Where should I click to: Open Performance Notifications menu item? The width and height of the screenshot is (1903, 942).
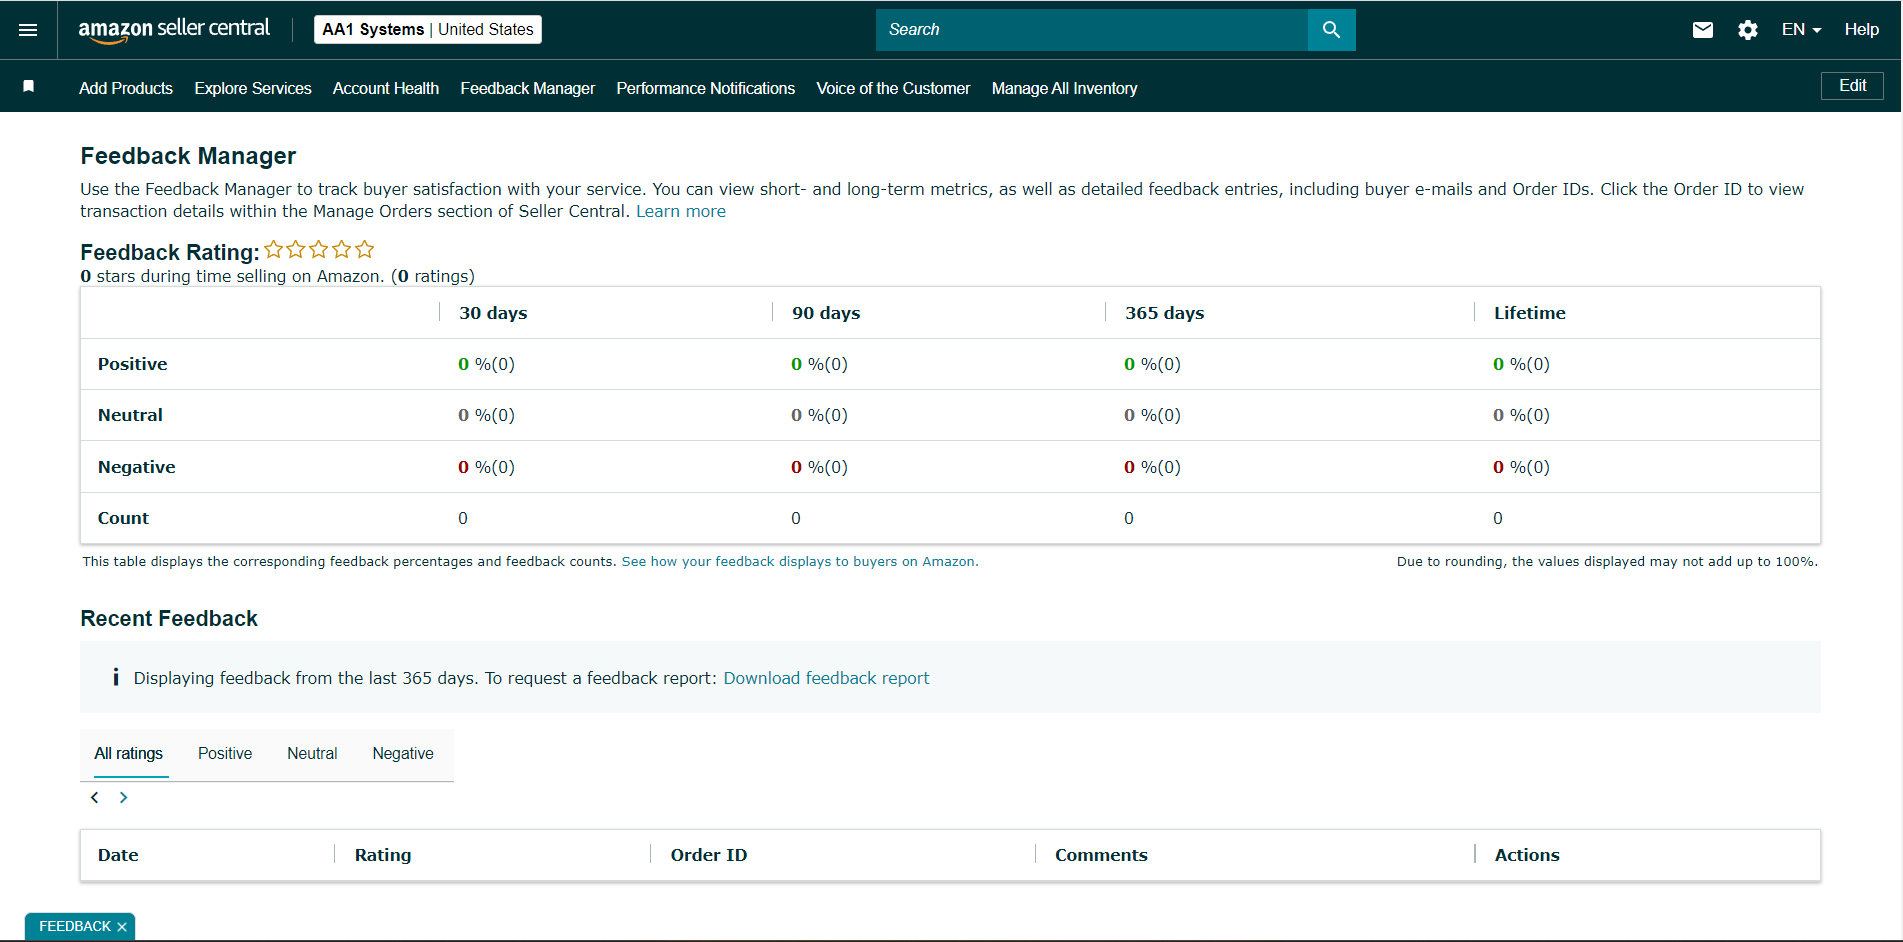click(706, 88)
